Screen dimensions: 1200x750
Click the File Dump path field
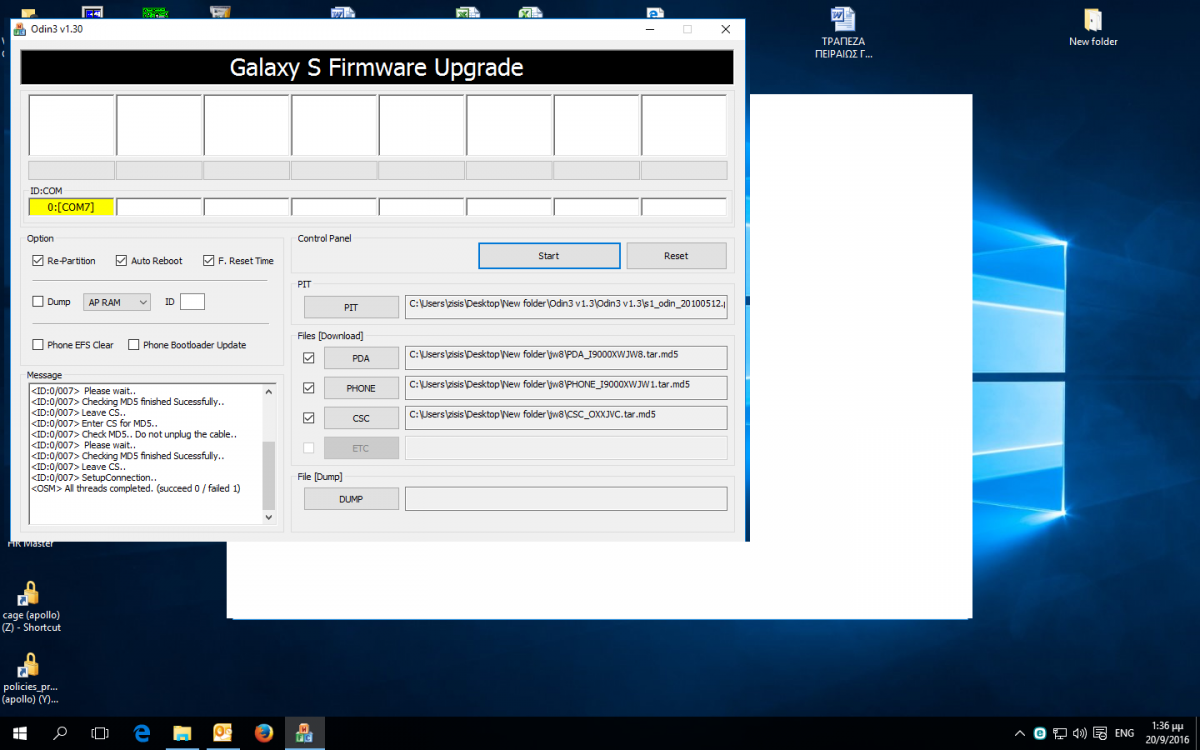pyautogui.click(x=566, y=499)
